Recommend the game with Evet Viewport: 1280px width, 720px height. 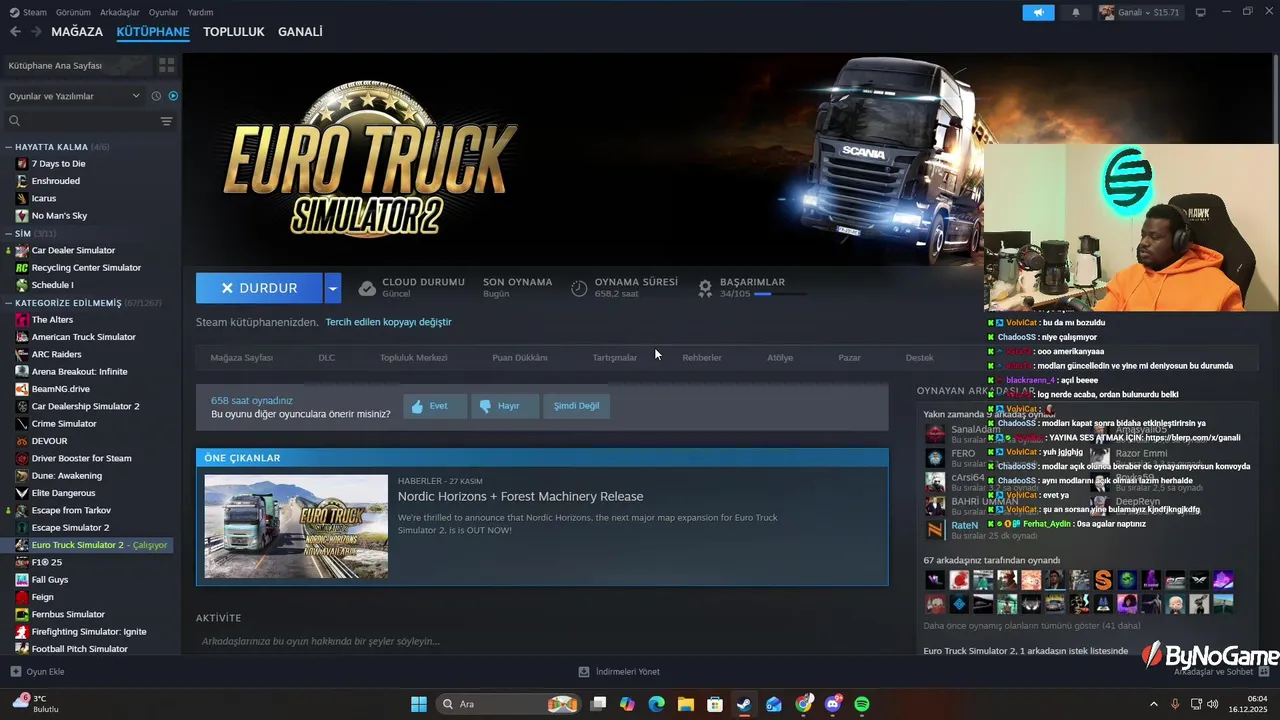click(435, 406)
